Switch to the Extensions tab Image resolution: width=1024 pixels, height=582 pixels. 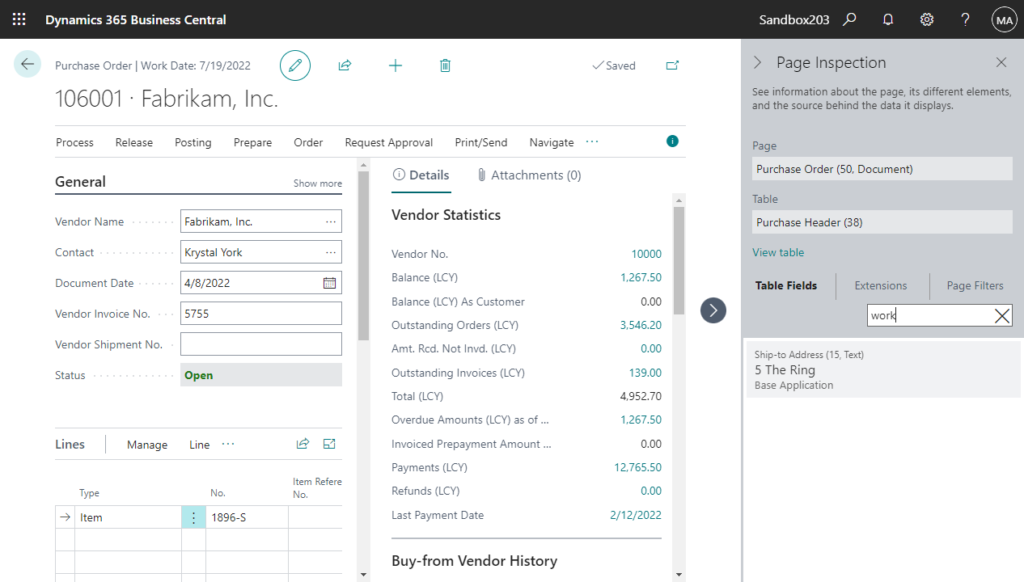[x=880, y=286]
